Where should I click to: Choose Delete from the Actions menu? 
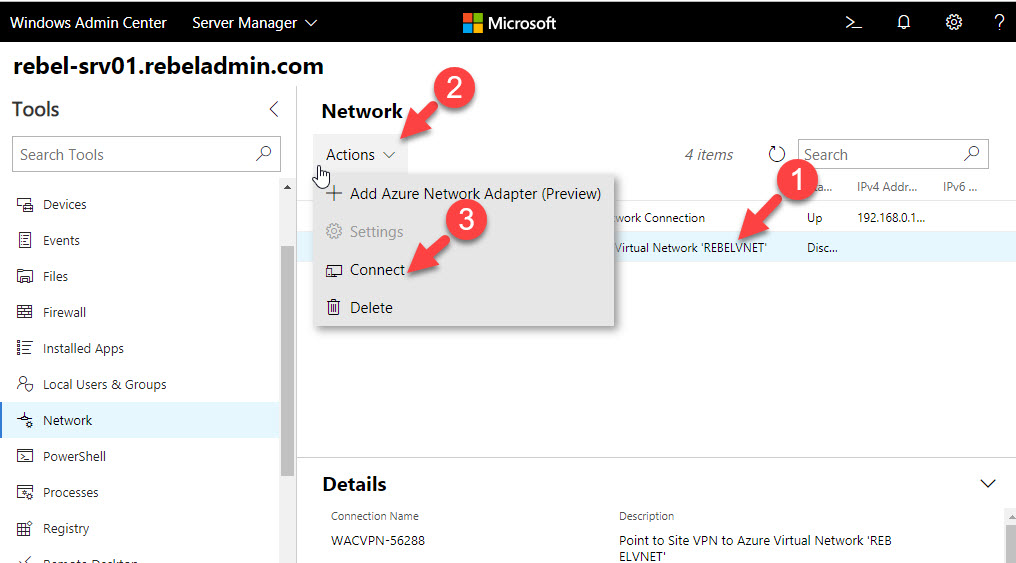pyautogui.click(x=371, y=308)
